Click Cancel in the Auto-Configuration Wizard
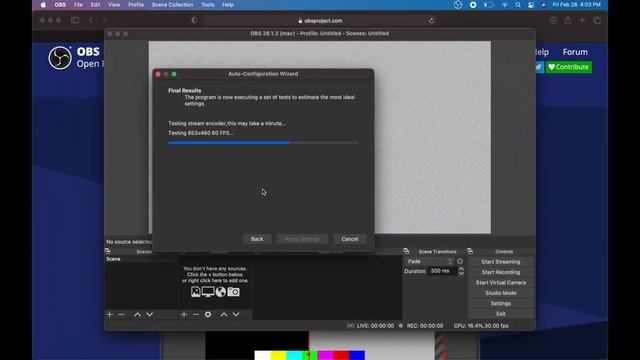This screenshot has width=640, height=360. pyautogui.click(x=350, y=239)
